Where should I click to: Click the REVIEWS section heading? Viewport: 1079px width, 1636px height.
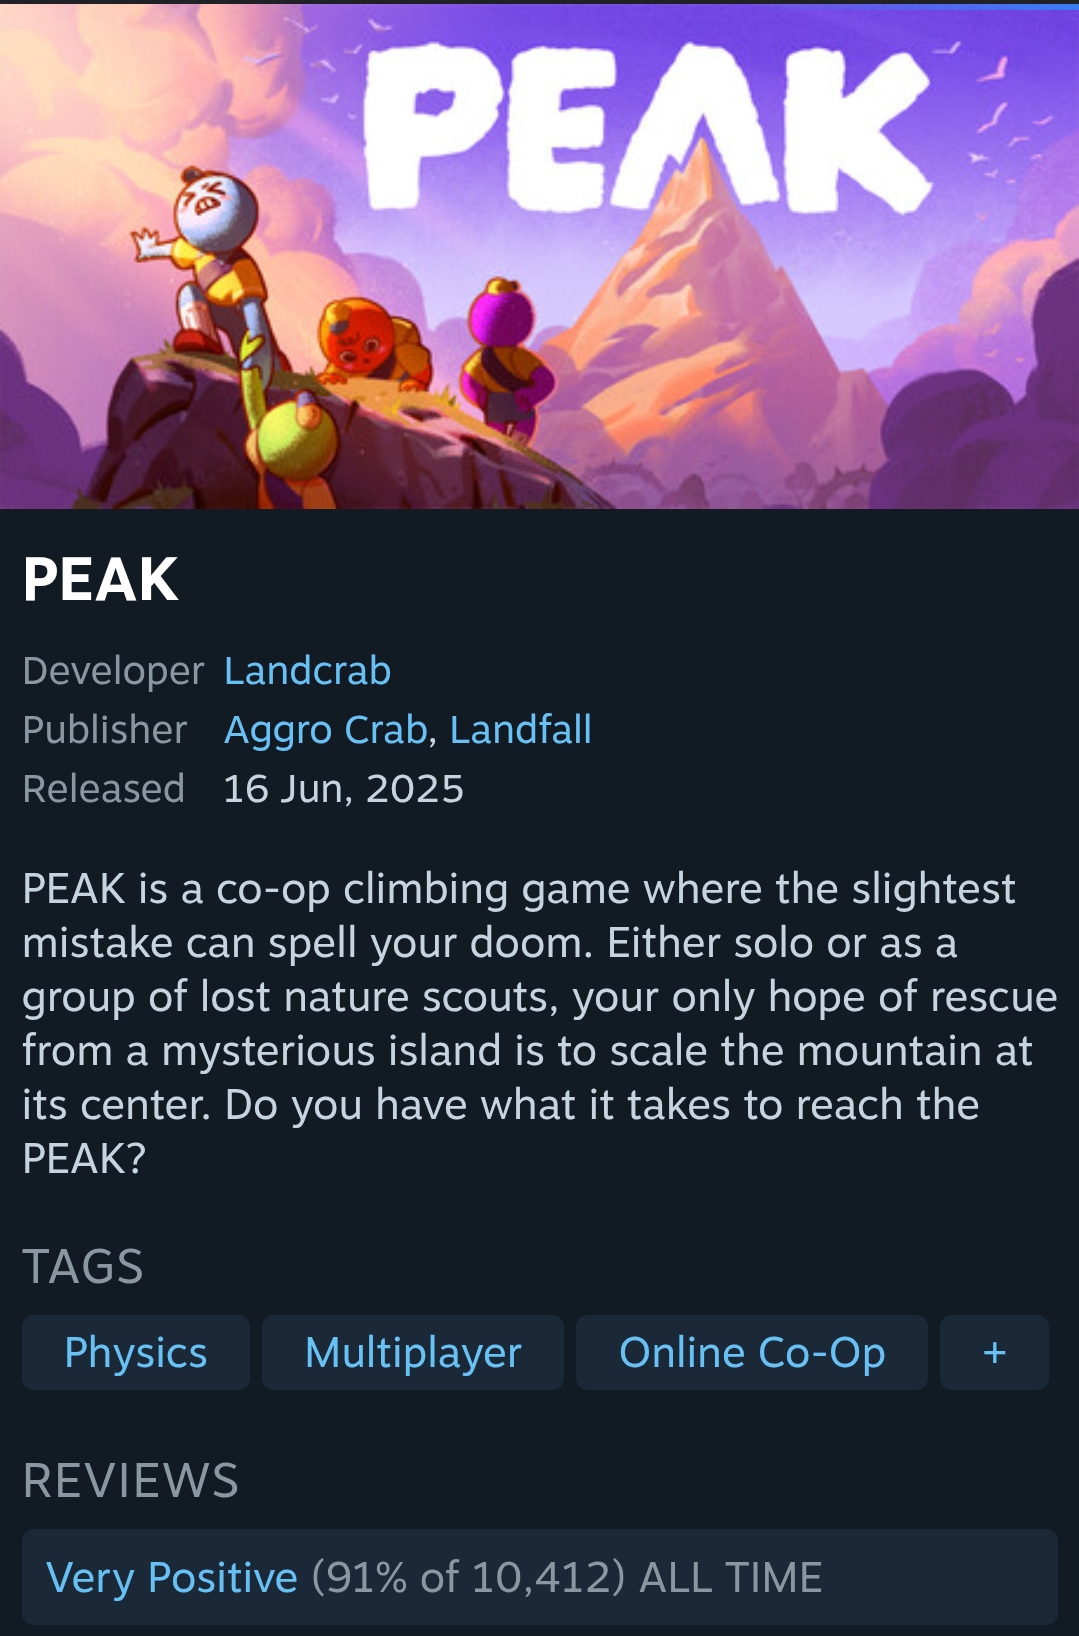click(x=131, y=1481)
